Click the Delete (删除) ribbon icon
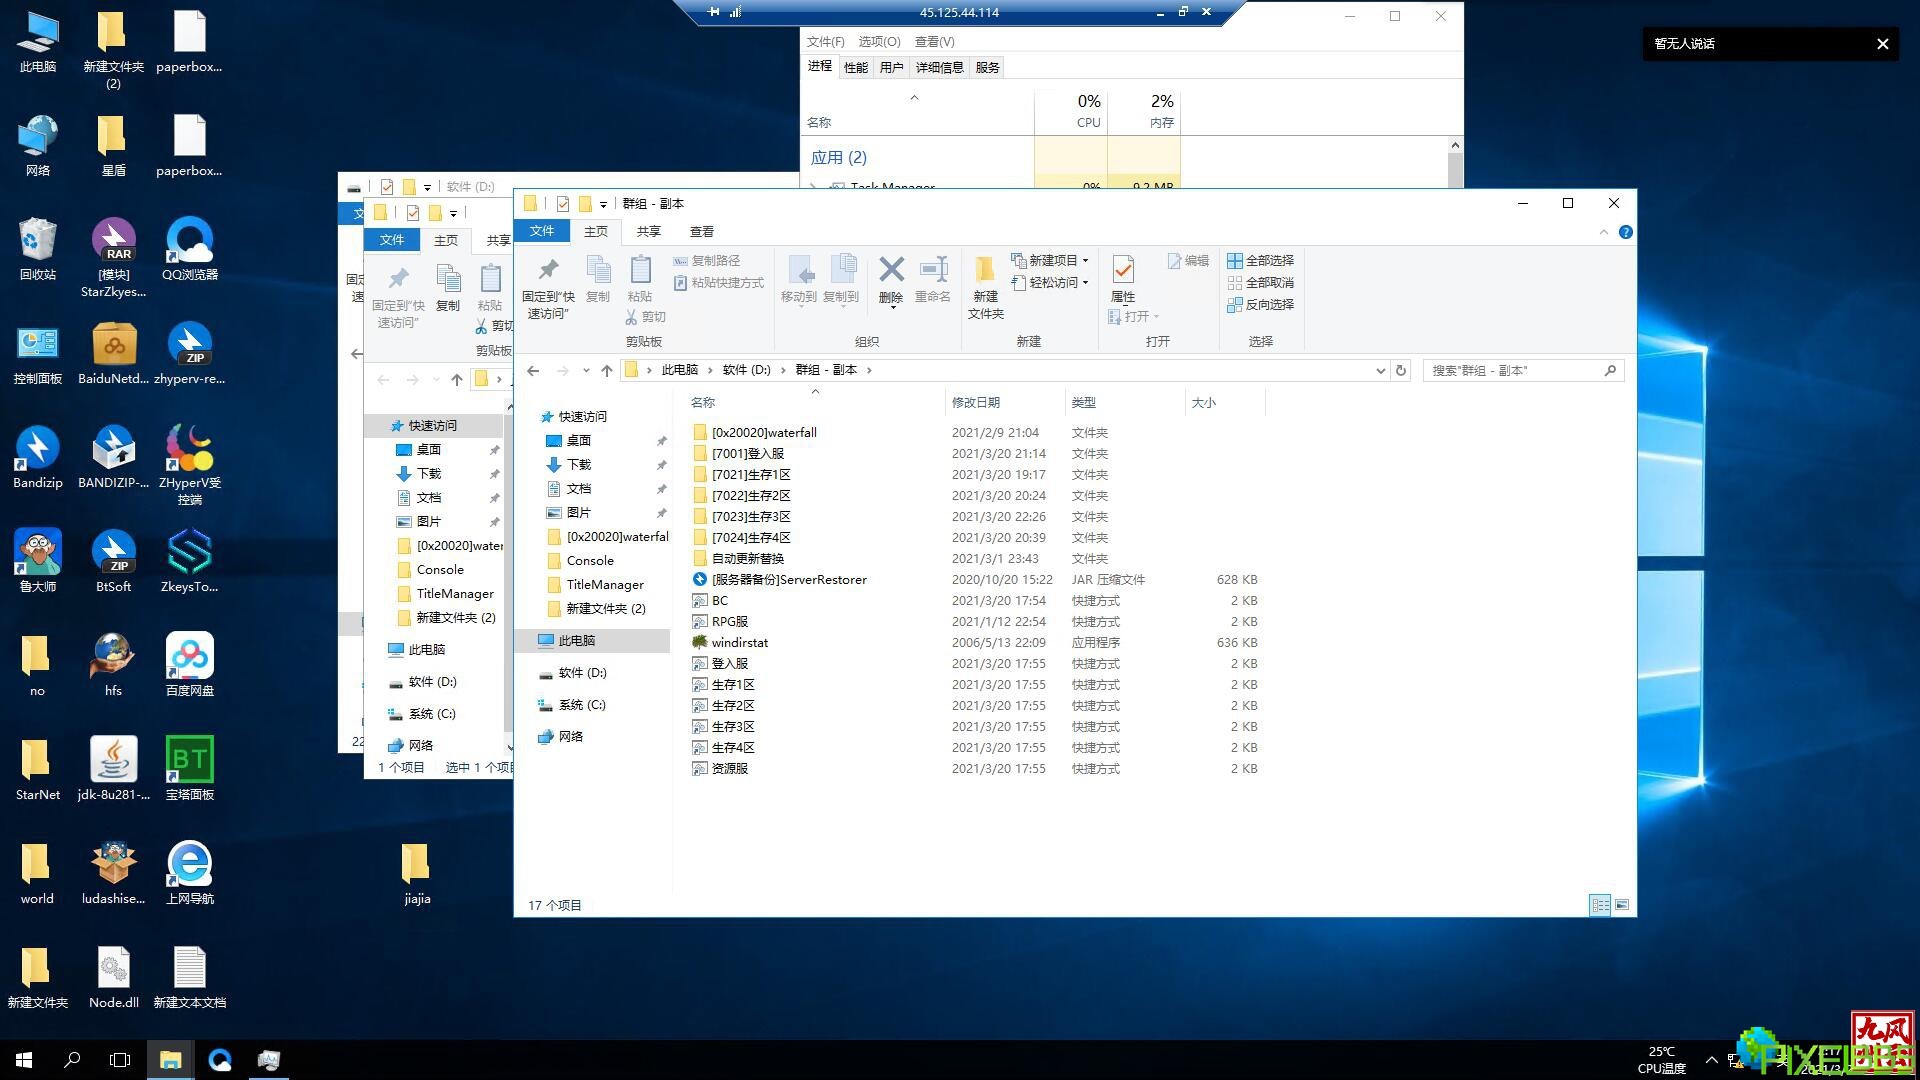 tap(891, 280)
